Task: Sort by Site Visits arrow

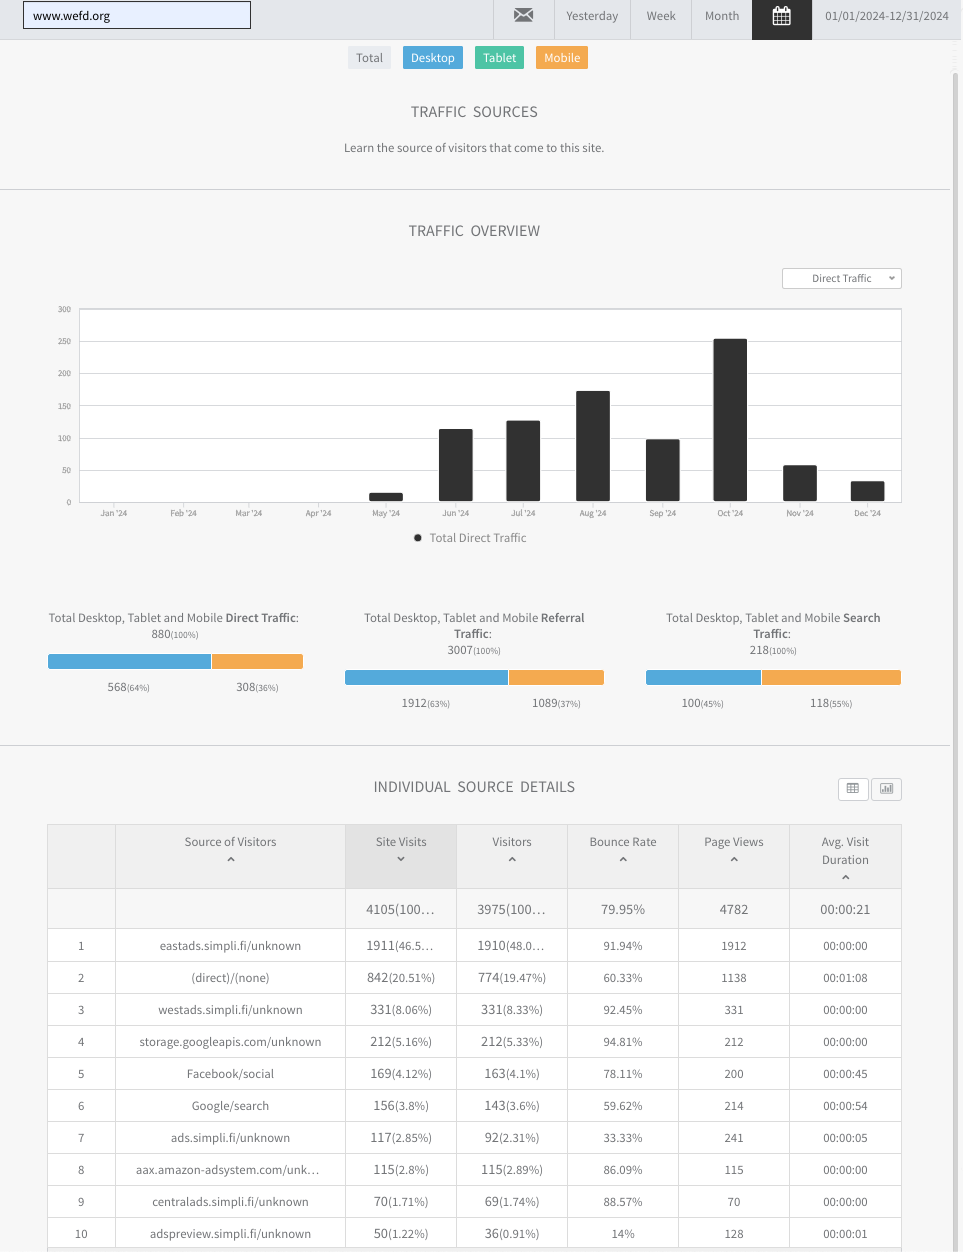Action: [401, 859]
